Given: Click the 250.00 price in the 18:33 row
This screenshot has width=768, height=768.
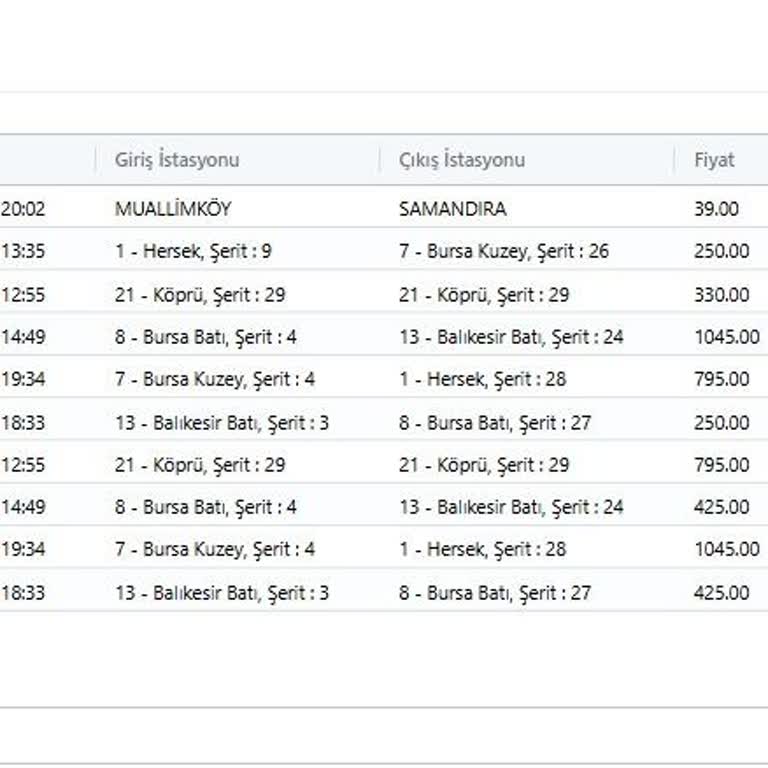Looking at the screenshot, I should [721, 423].
